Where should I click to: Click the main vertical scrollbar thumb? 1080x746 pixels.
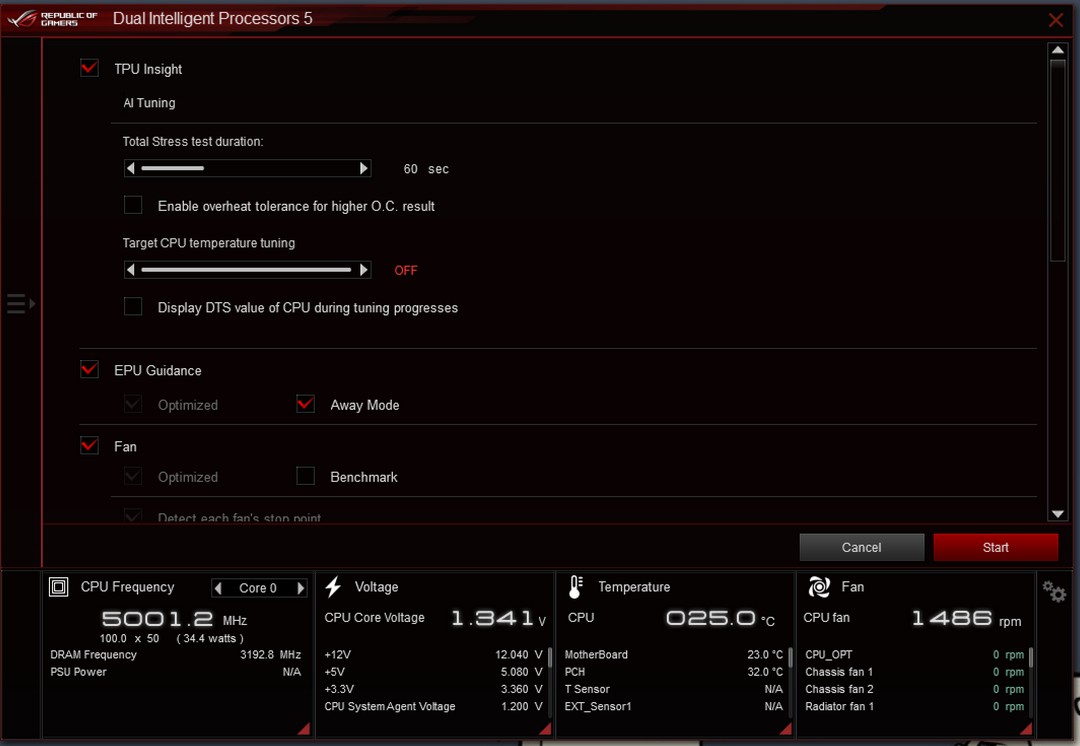[x=1058, y=160]
